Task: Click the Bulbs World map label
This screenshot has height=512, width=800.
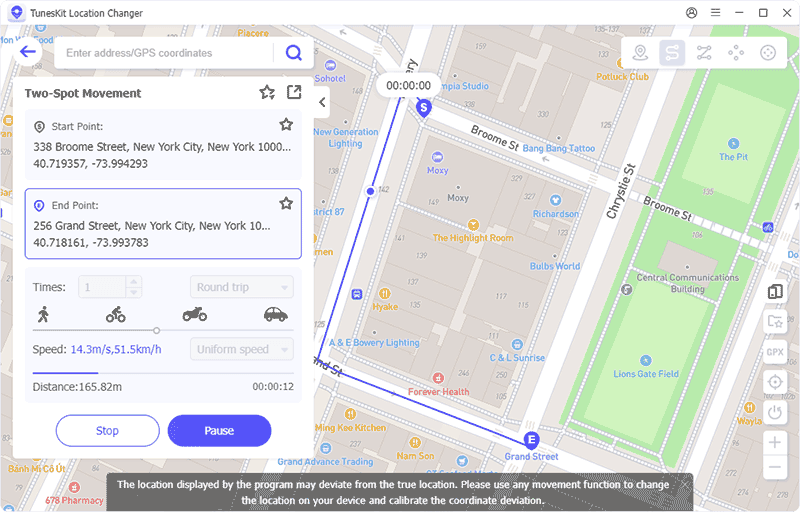Action: pyautogui.click(x=555, y=266)
